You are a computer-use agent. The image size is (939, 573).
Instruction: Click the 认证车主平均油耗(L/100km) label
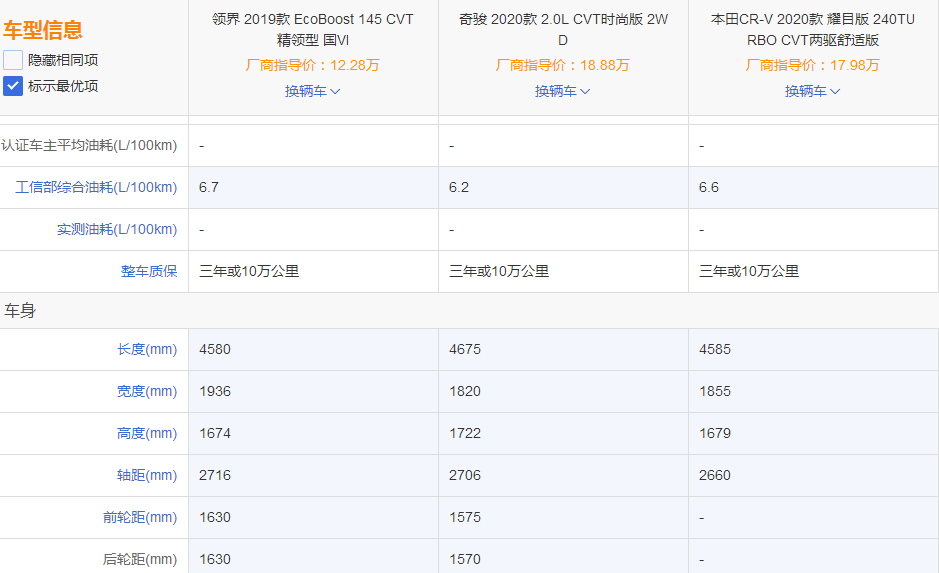tap(89, 145)
